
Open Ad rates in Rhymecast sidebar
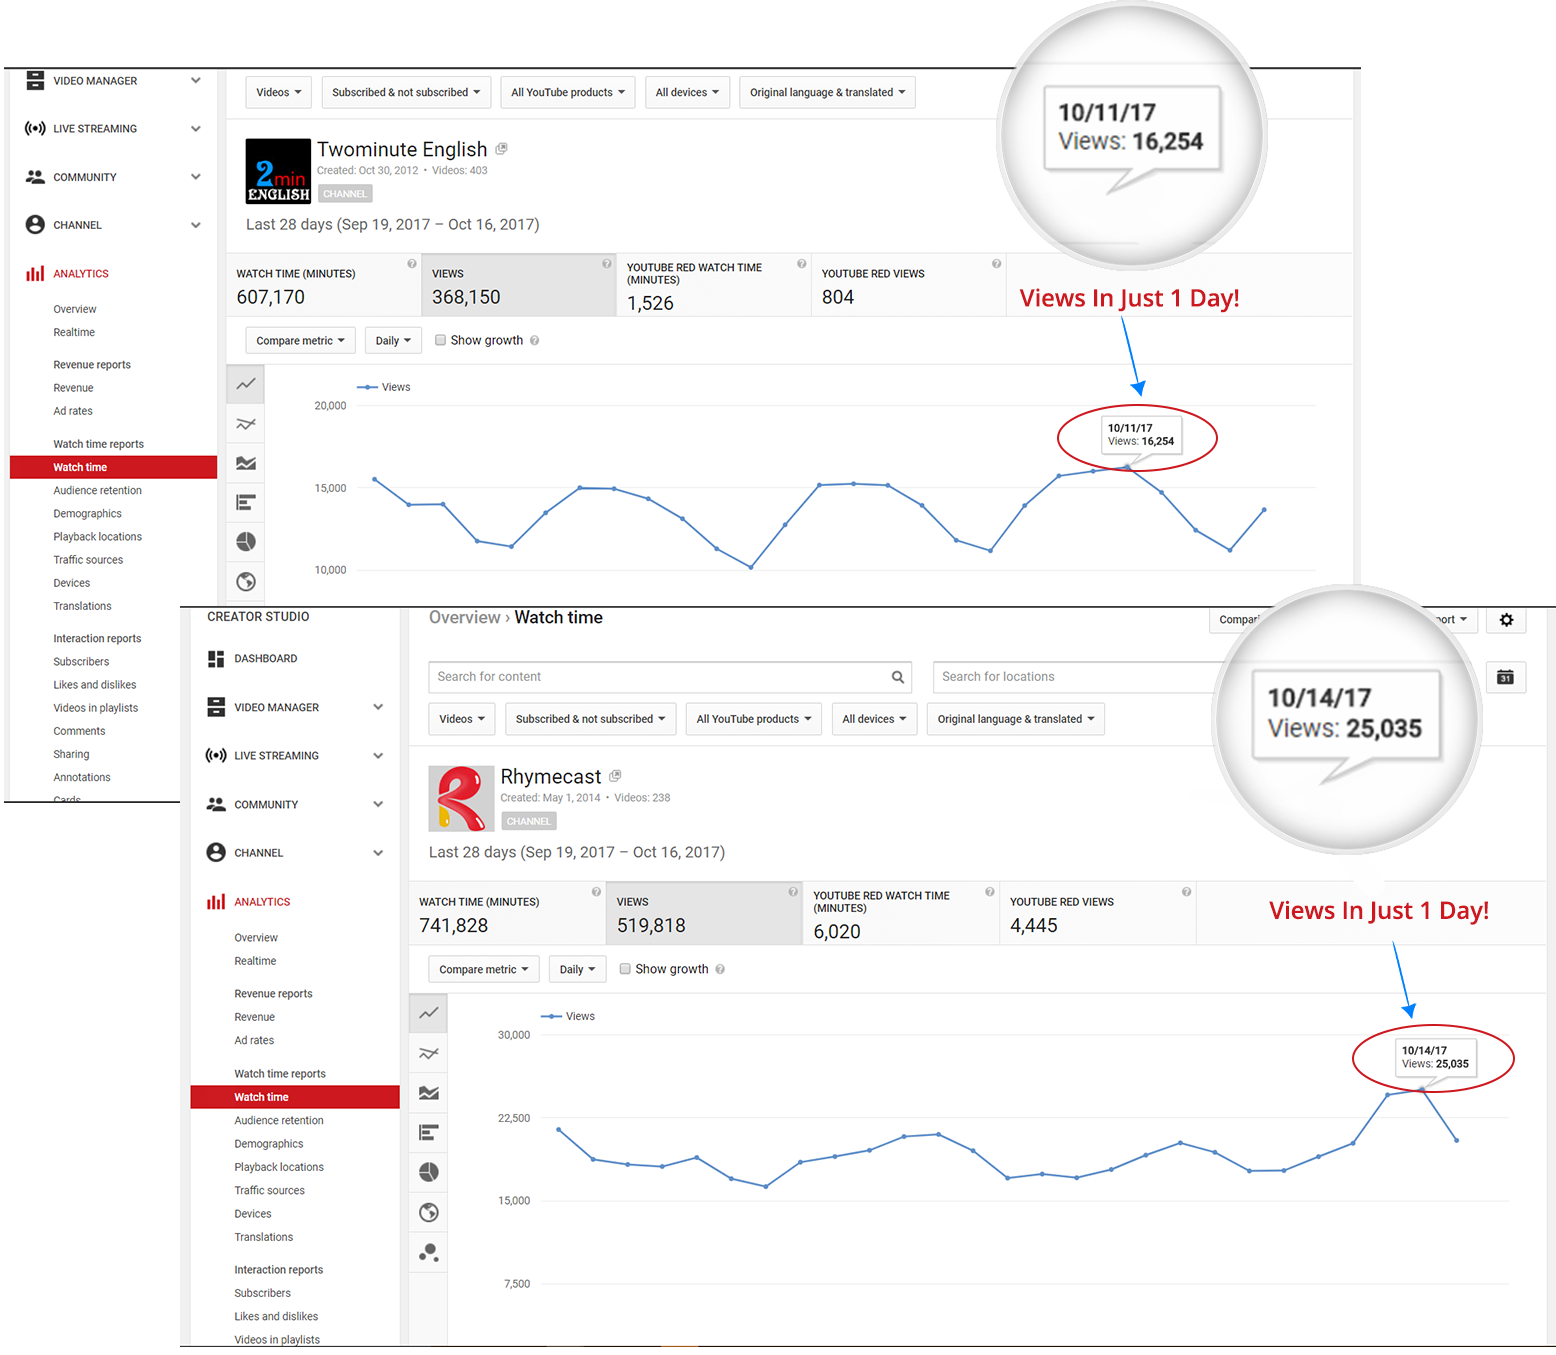tap(254, 1041)
